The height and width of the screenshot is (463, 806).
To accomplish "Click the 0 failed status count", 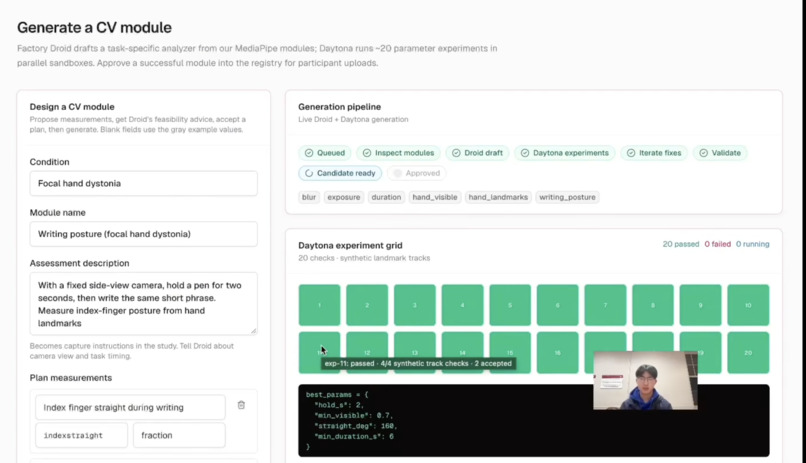I will (718, 244).
